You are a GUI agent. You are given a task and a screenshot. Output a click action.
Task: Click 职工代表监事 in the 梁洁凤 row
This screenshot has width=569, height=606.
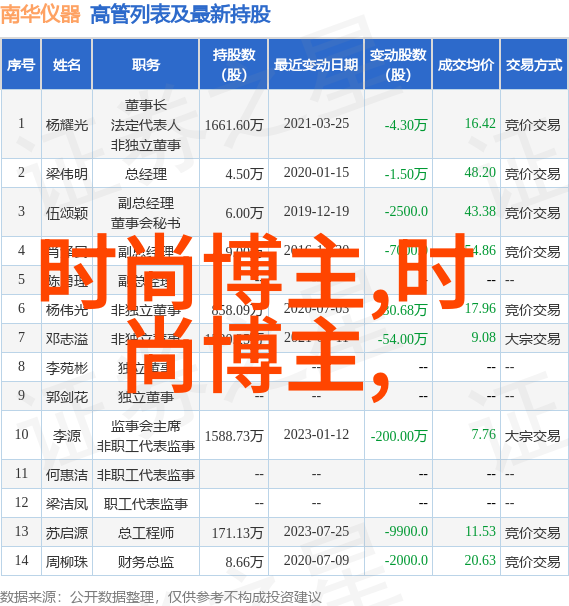point(146,504)
